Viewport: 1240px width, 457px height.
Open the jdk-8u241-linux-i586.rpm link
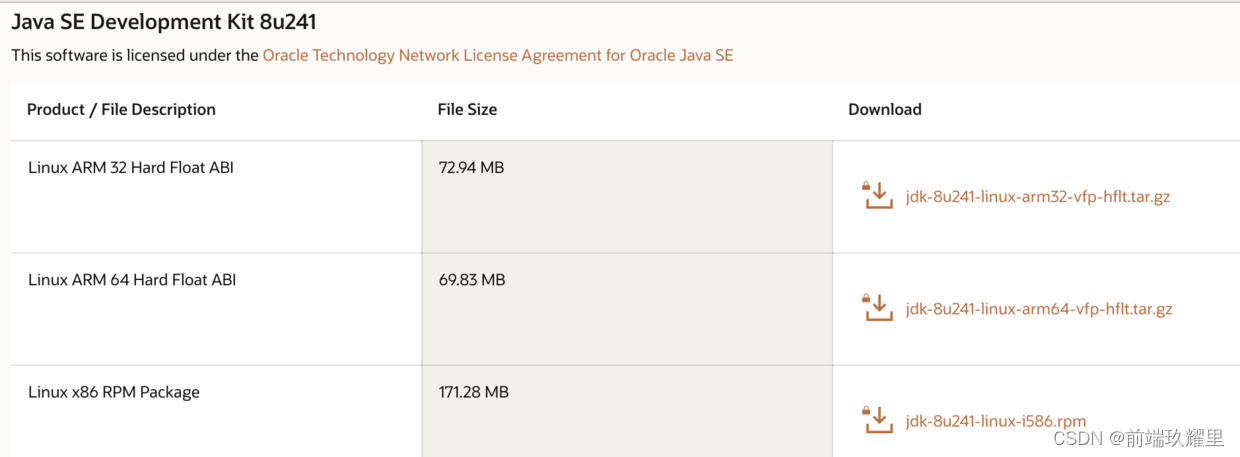point(995,420)
